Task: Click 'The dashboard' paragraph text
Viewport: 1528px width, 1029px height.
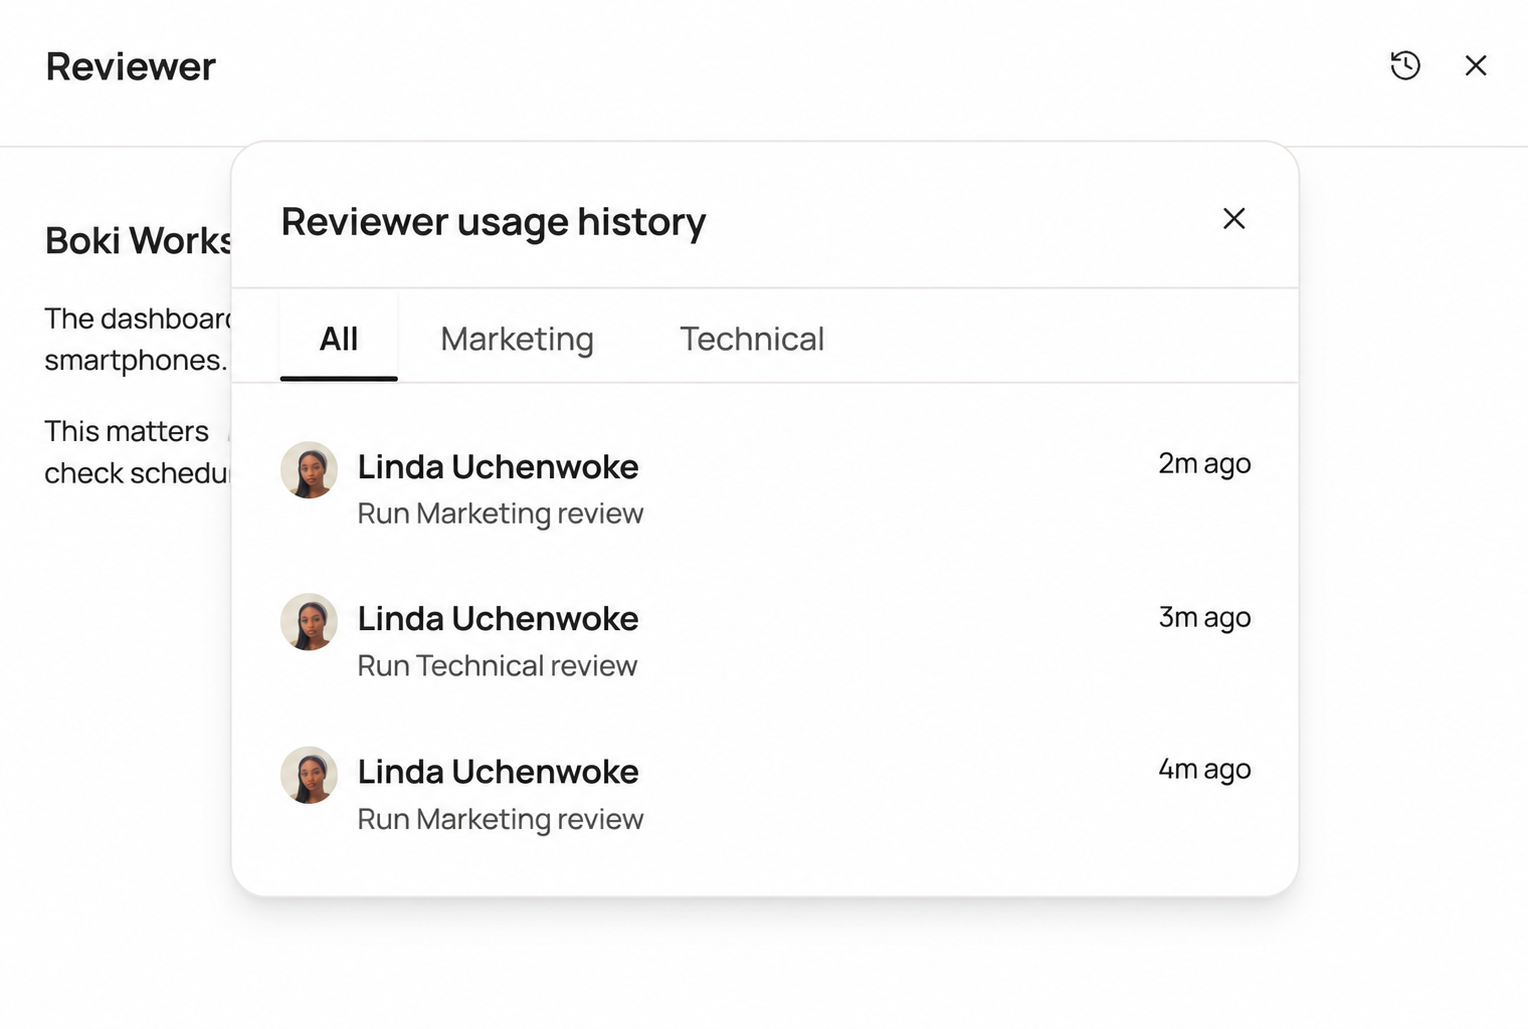Action: (x=137, y=339)
